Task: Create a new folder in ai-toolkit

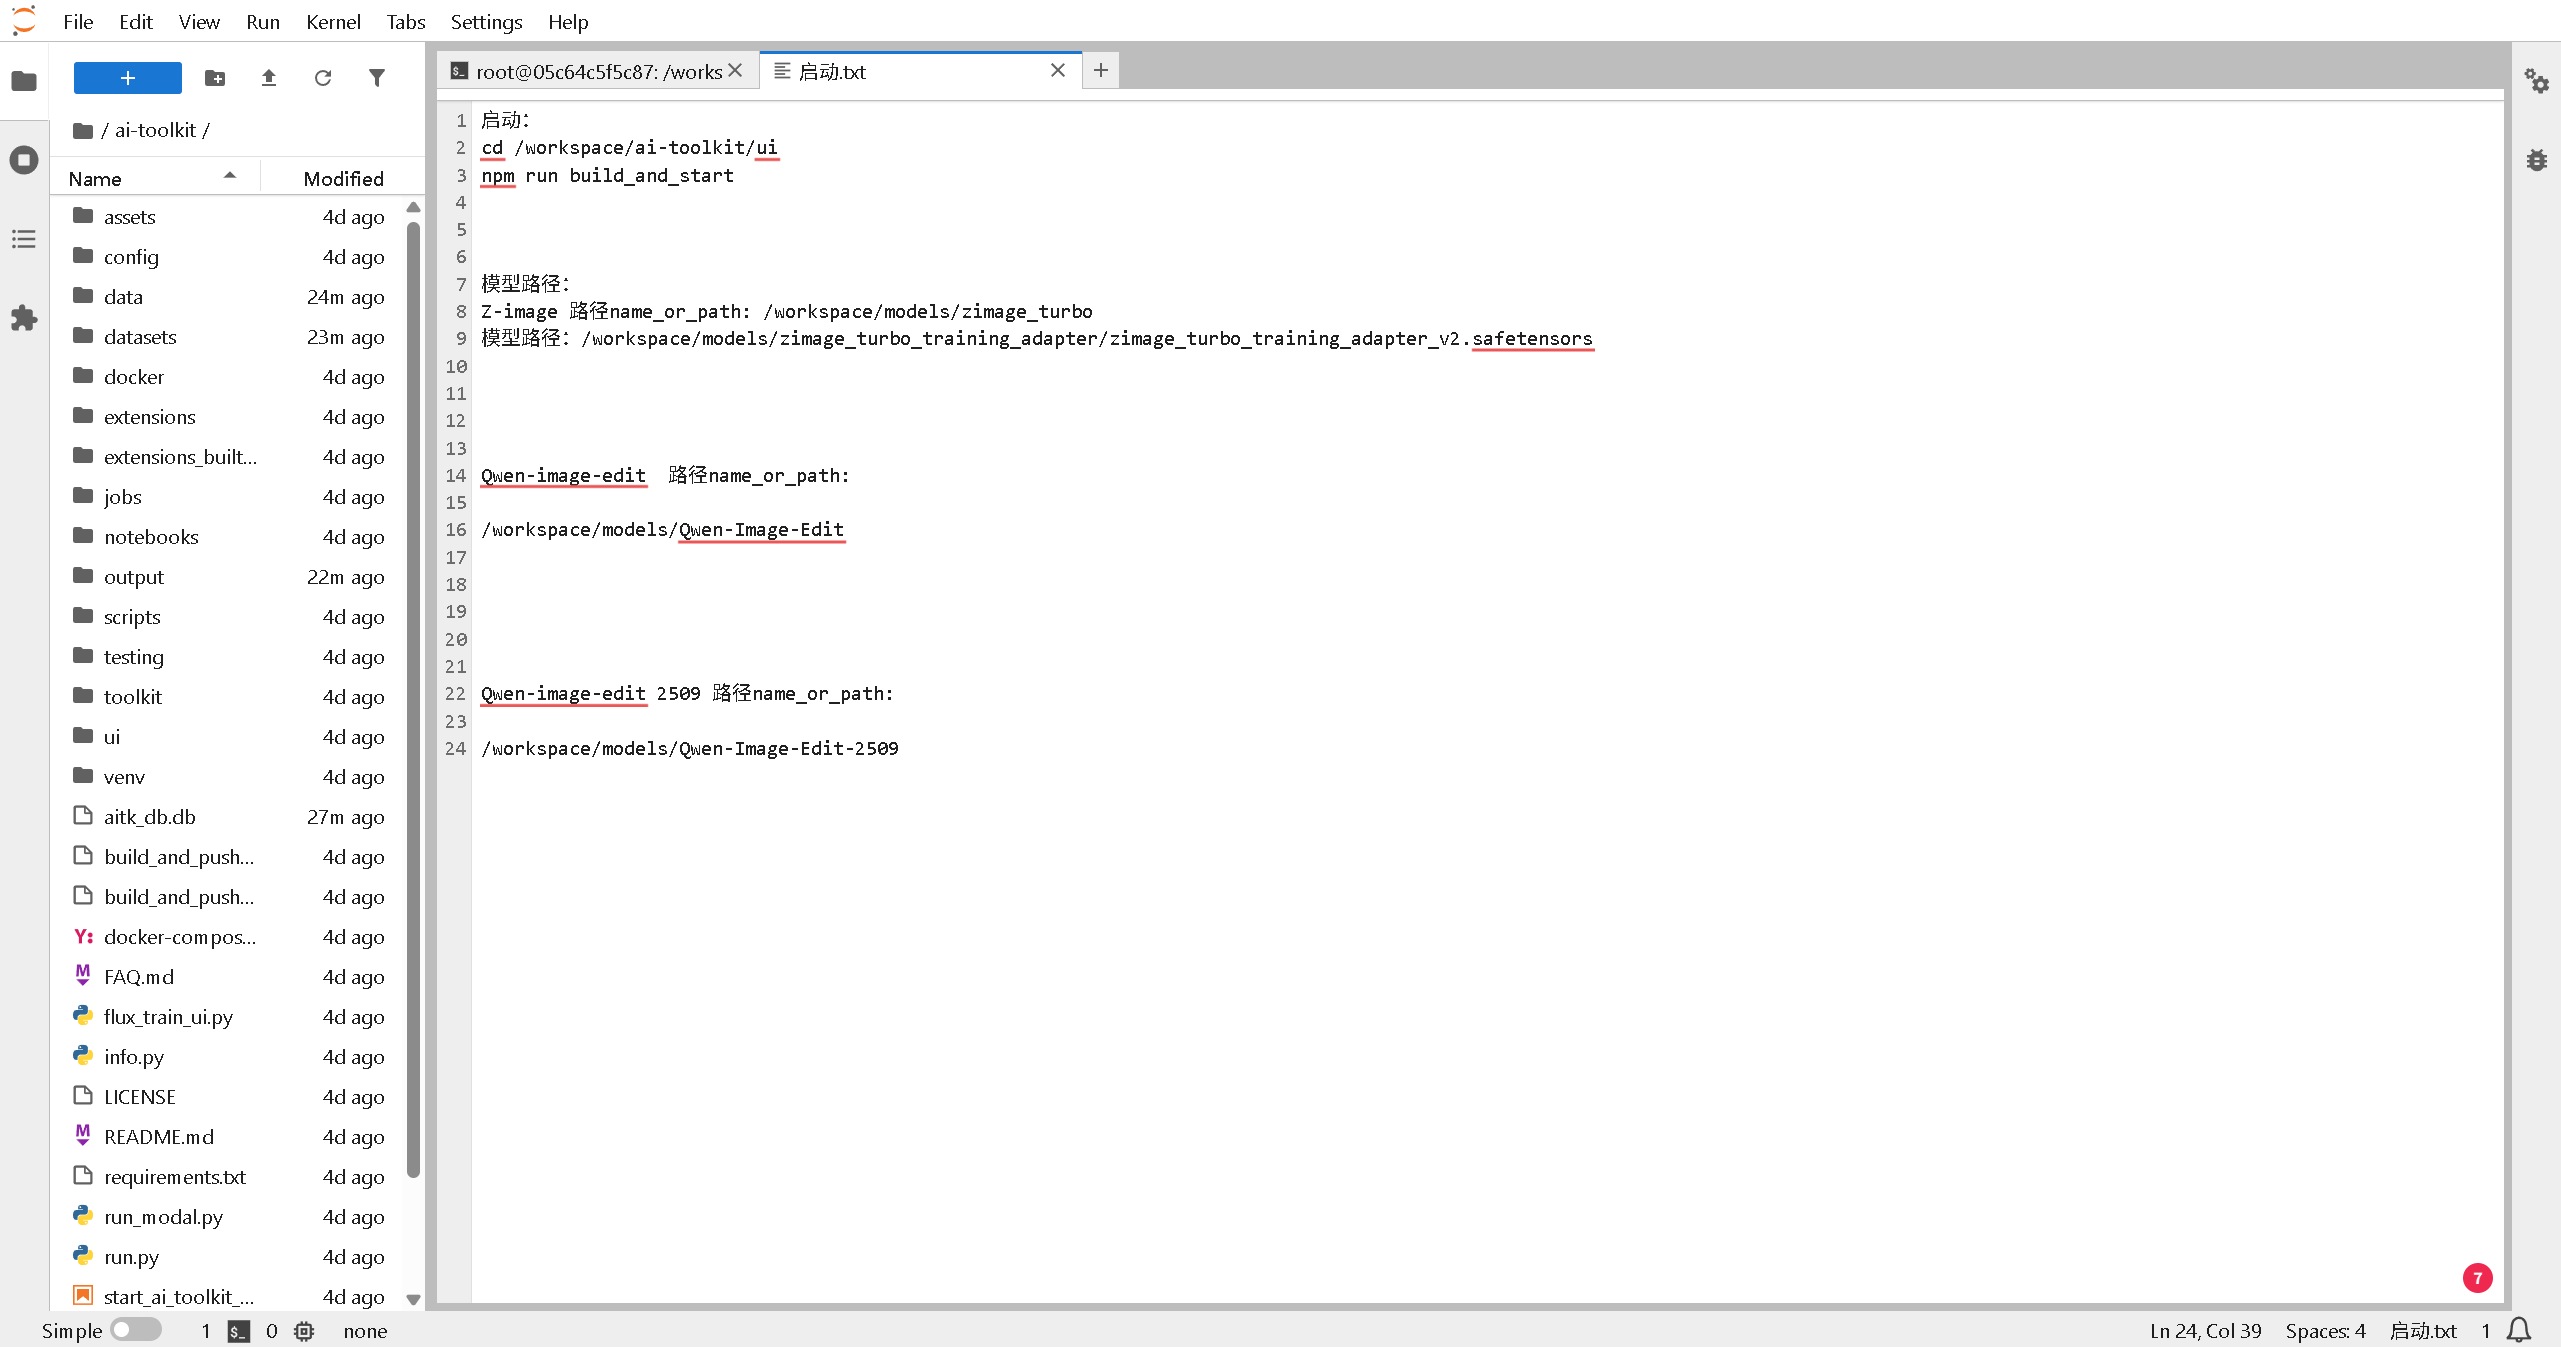Action: pyautogui.click(x=214, y=78)
